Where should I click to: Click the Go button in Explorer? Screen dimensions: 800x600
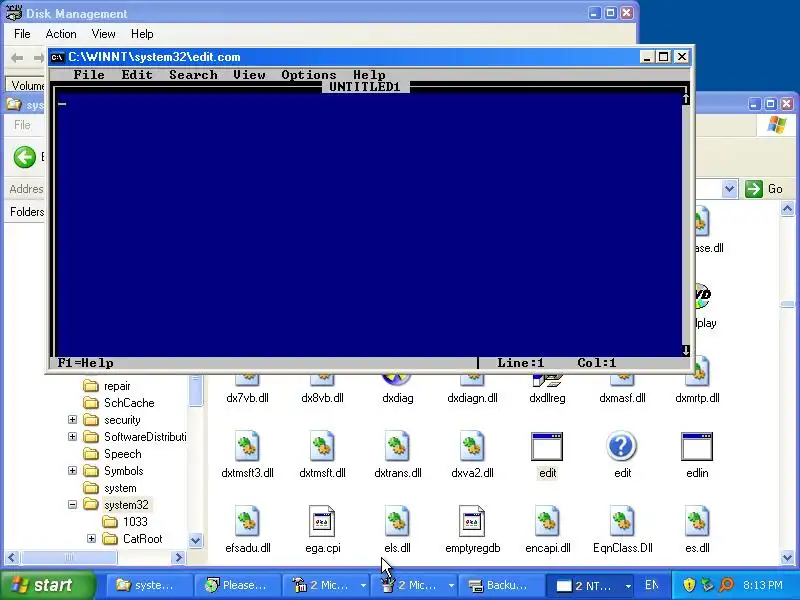point(764,189)
